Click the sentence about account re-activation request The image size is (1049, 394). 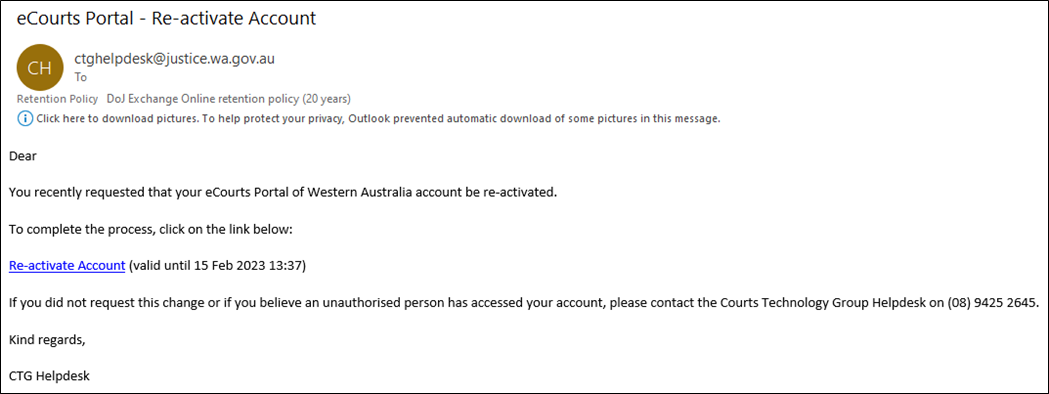(x=283, y=193)
